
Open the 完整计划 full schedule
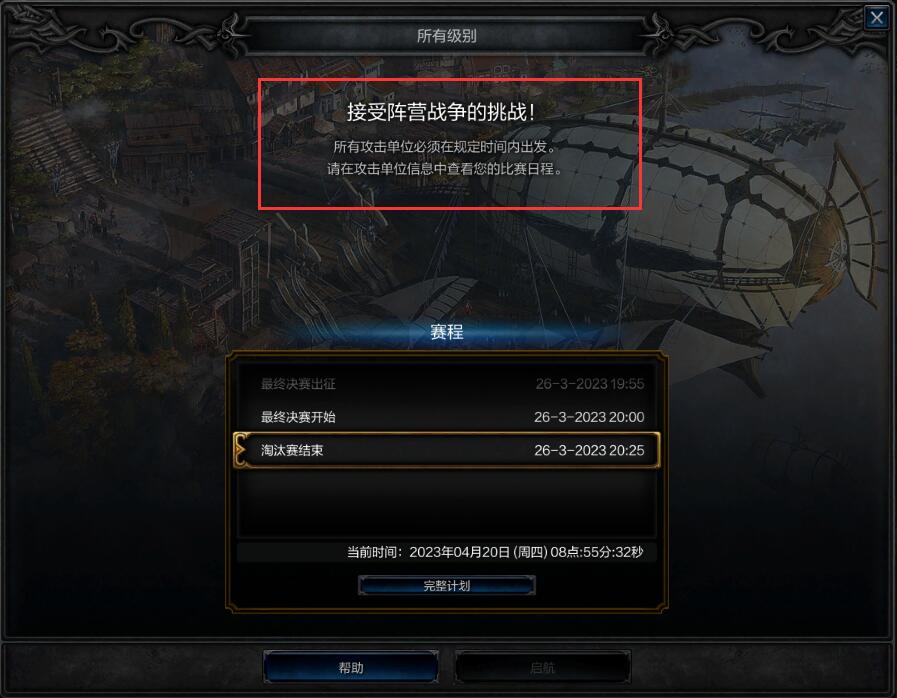click(447, 585)
